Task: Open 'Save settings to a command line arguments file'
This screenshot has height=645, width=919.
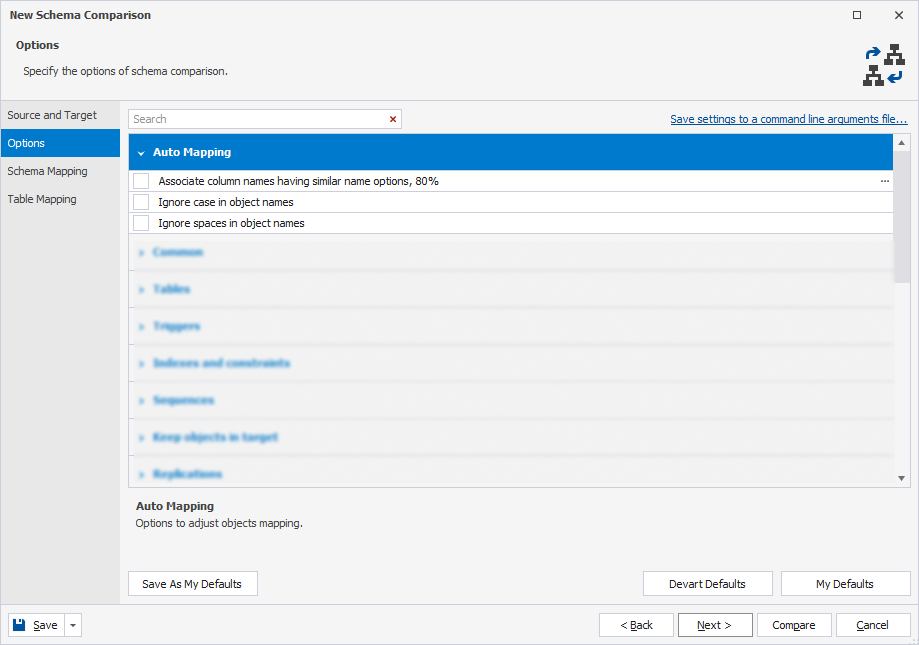Action: click(x=788, y=118)
